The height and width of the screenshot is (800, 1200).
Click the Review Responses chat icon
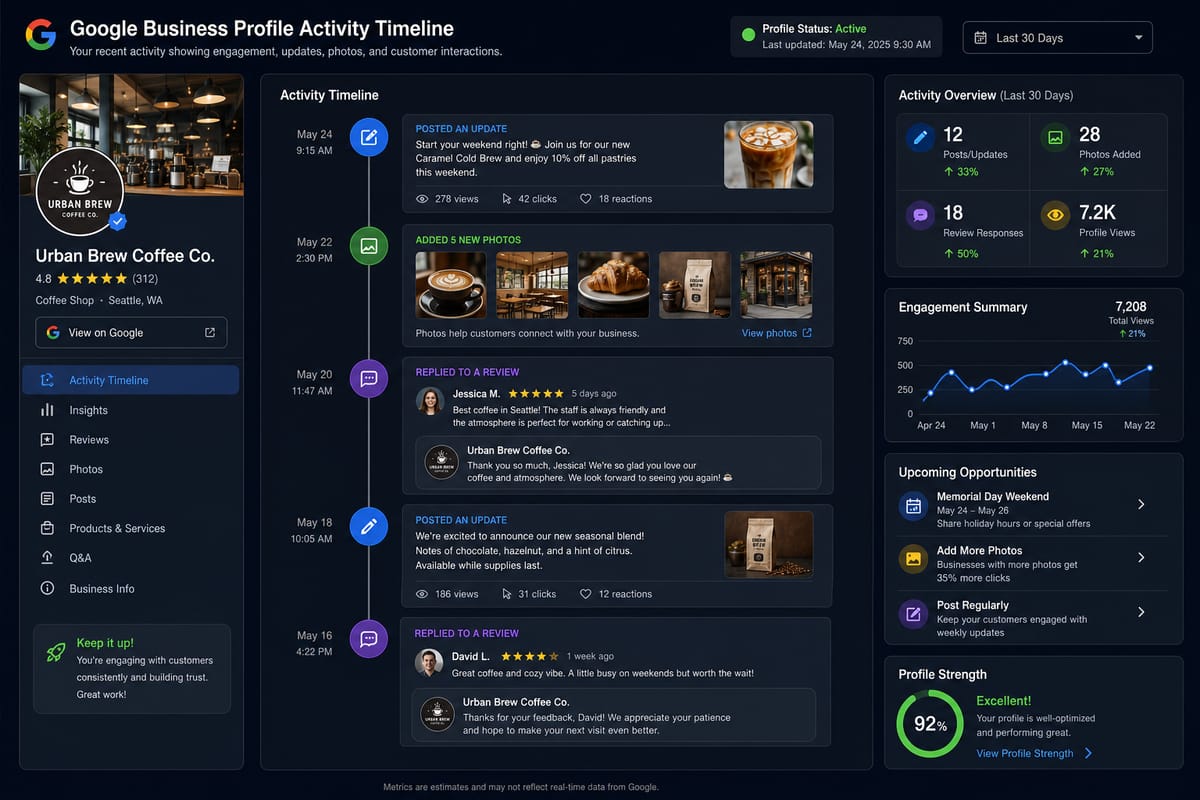921,215
